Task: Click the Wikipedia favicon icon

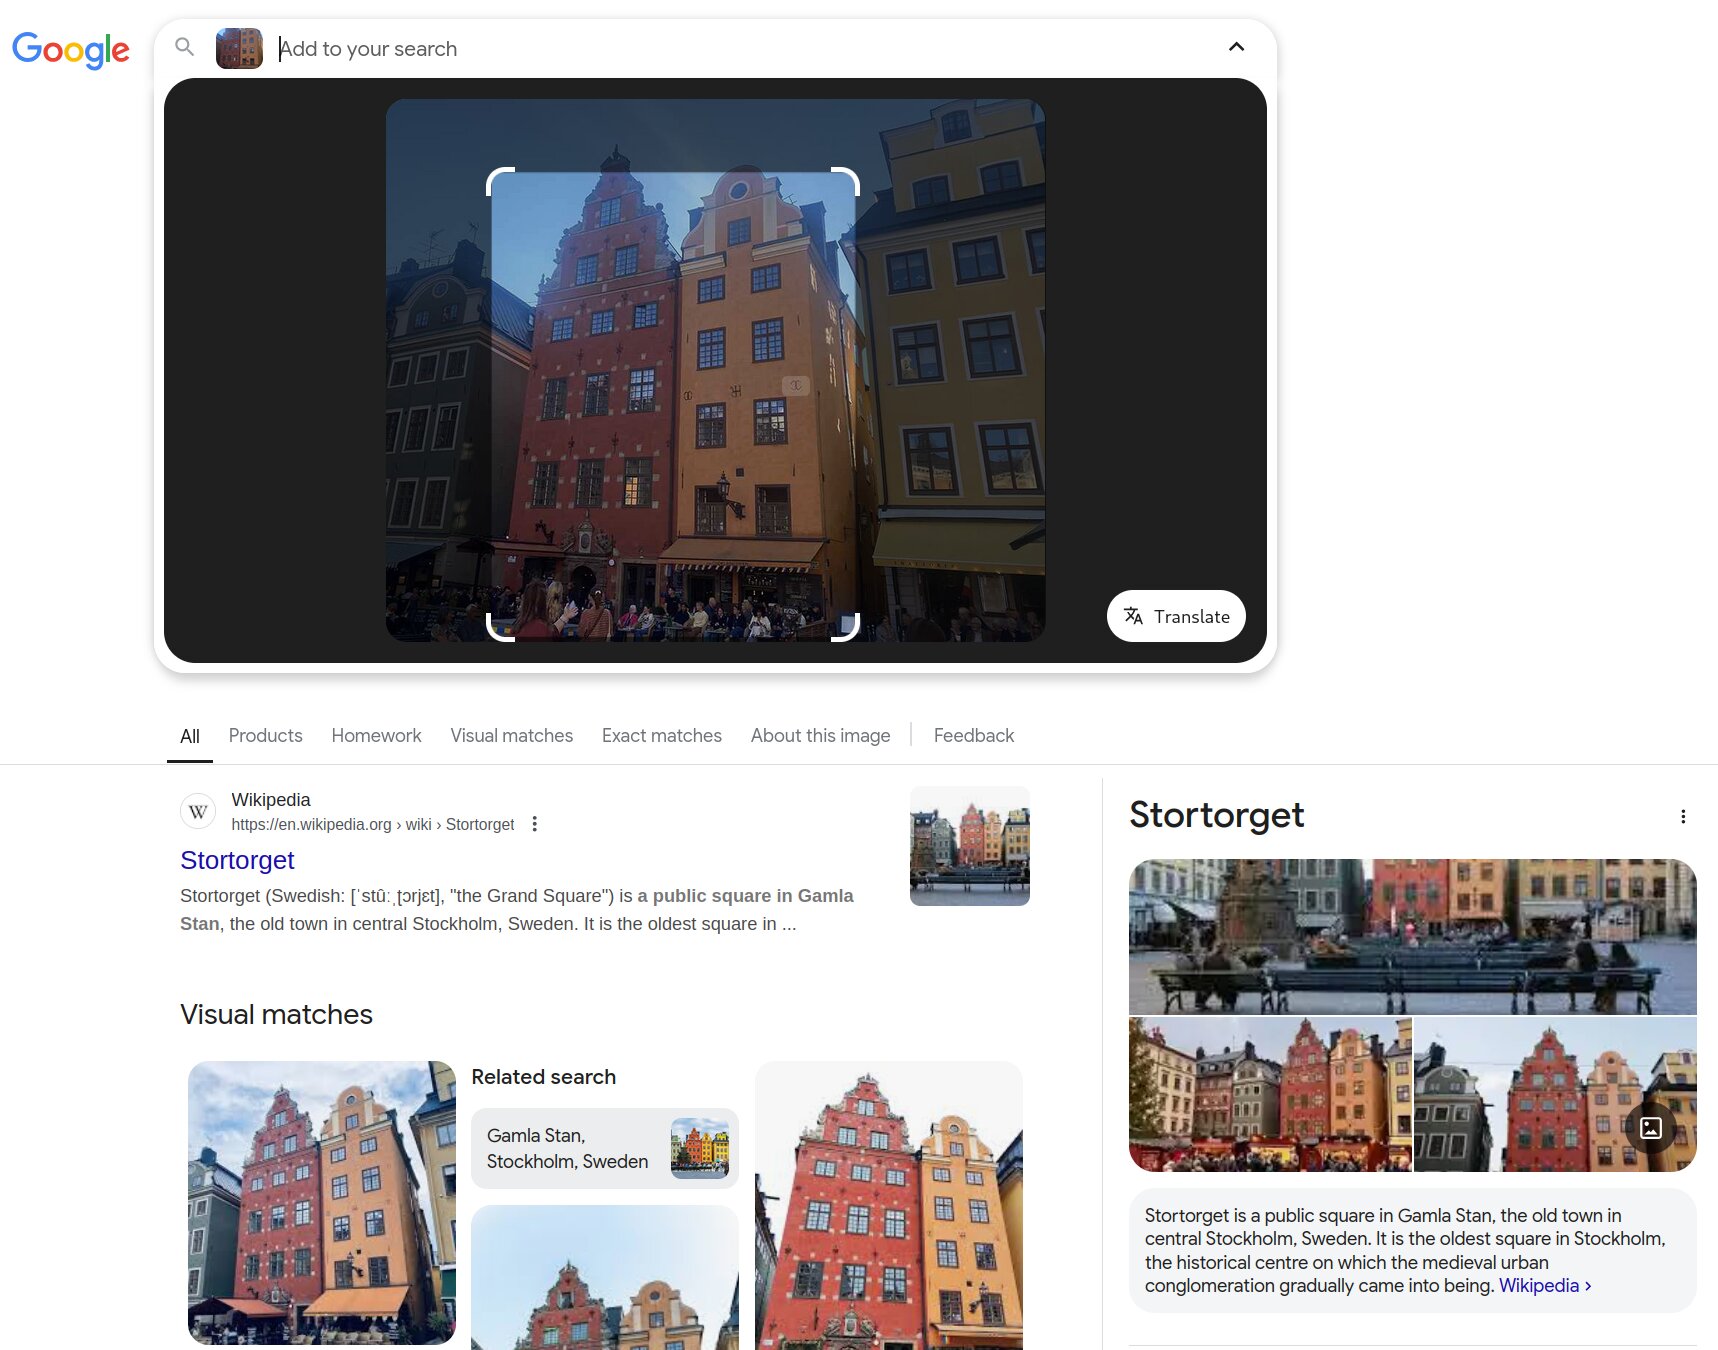Action: click(198, 811)
